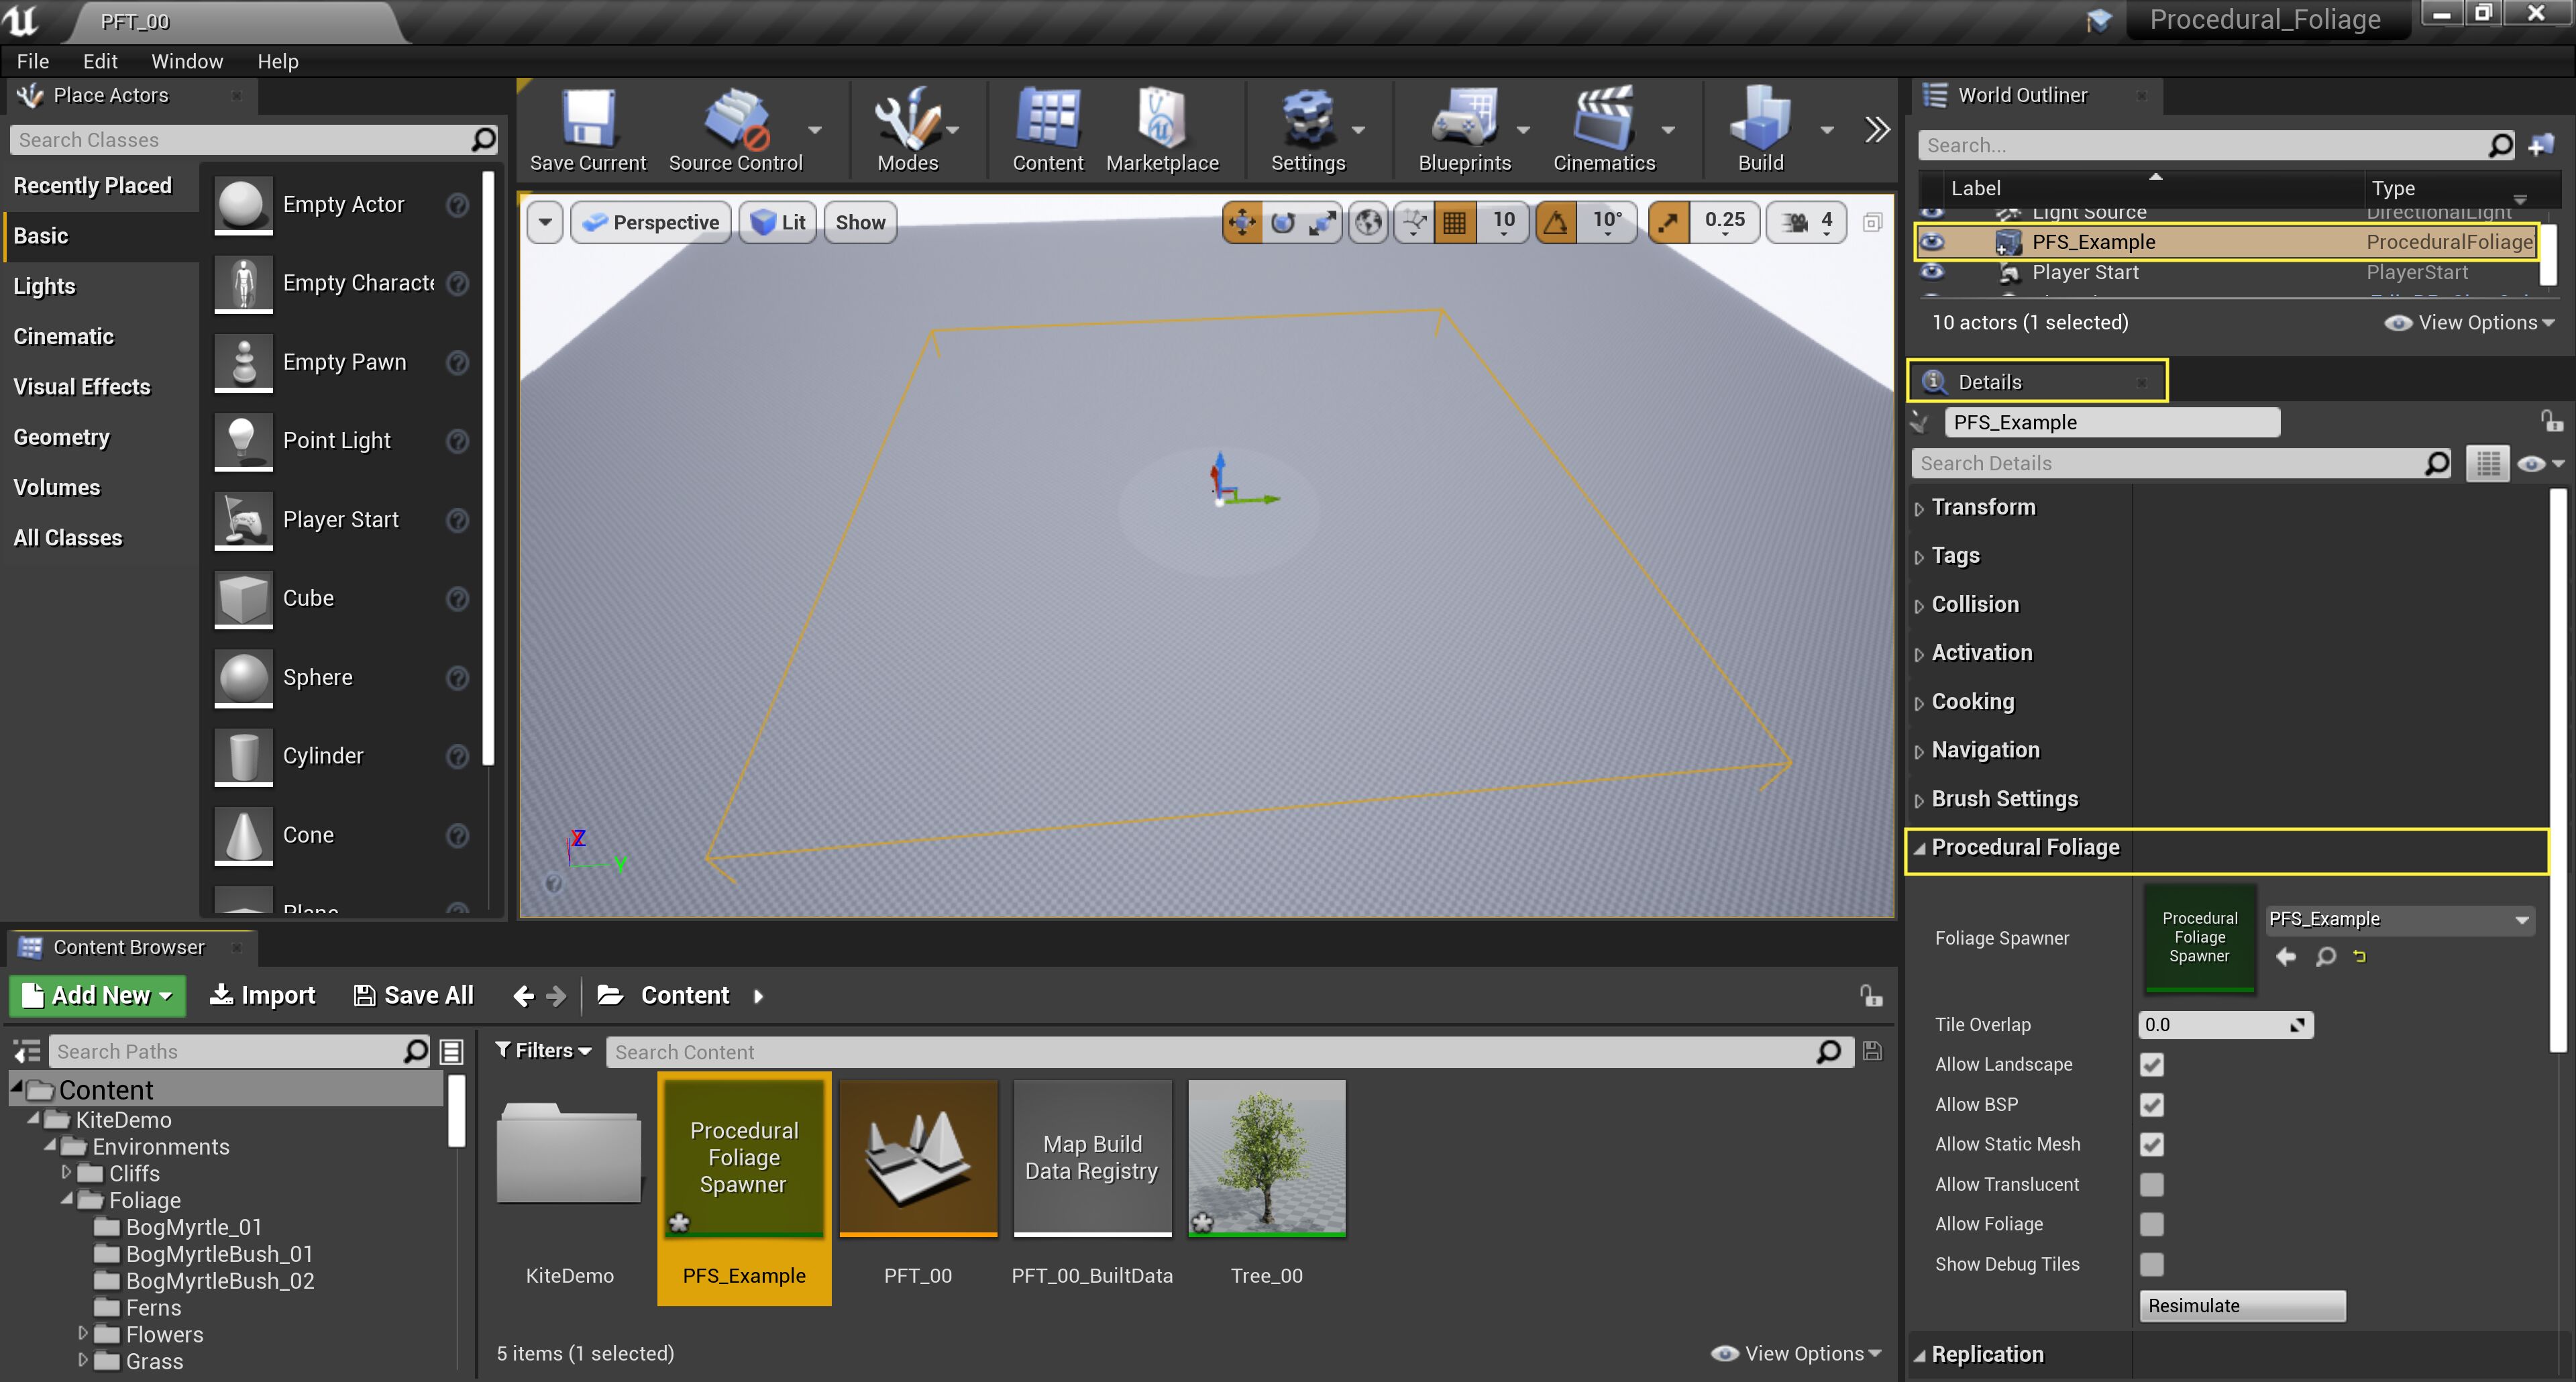The image size is (2576, 1382).
Task: Enable the Allow Foliage checkbox
Action: point(2151,1225)
